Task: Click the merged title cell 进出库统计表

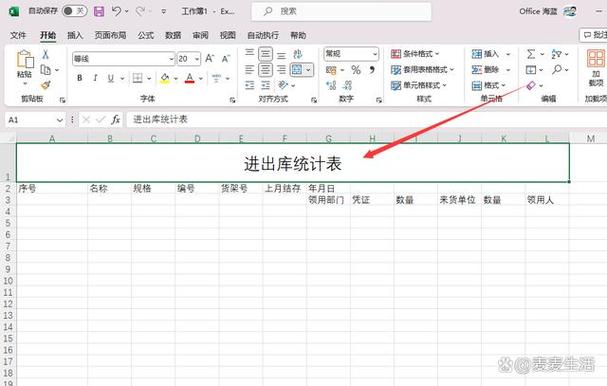Action: [x=293, y=163]
